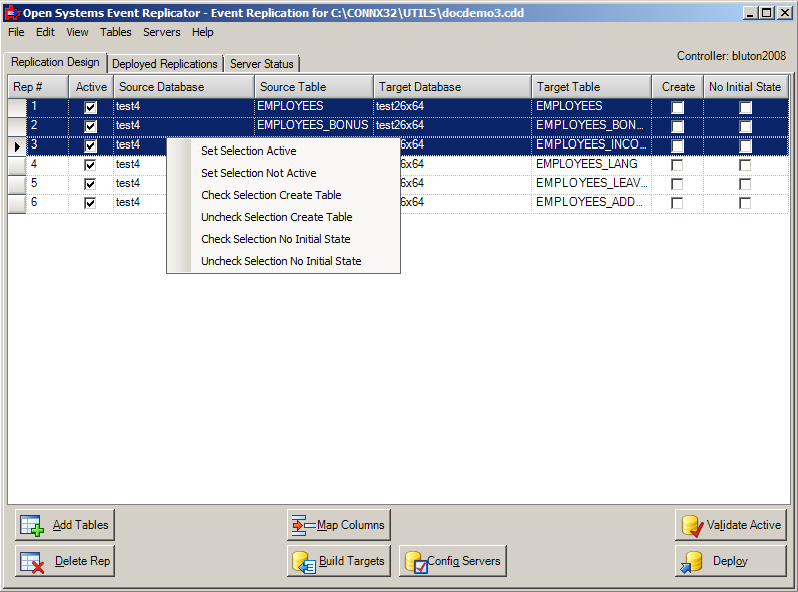Click the application icon in title bar
Screen dimensions: 798x592
point(12,13)
